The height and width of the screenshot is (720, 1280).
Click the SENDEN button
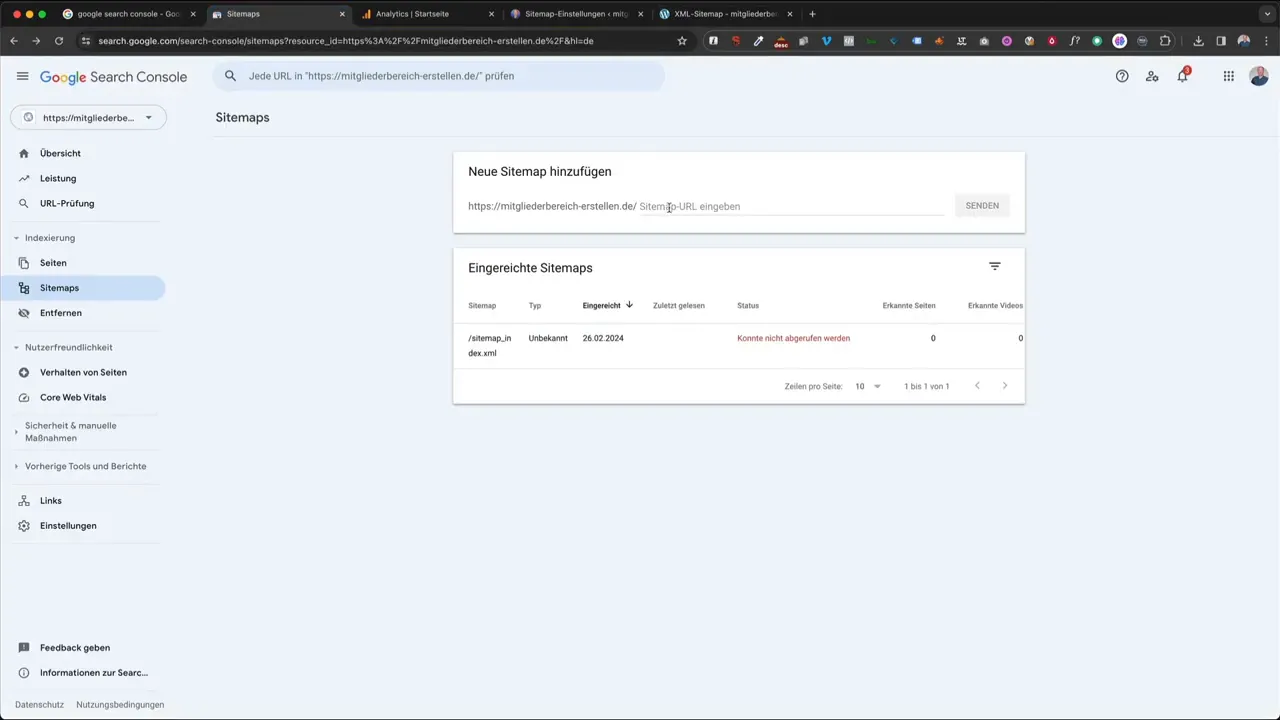(981, 206)
